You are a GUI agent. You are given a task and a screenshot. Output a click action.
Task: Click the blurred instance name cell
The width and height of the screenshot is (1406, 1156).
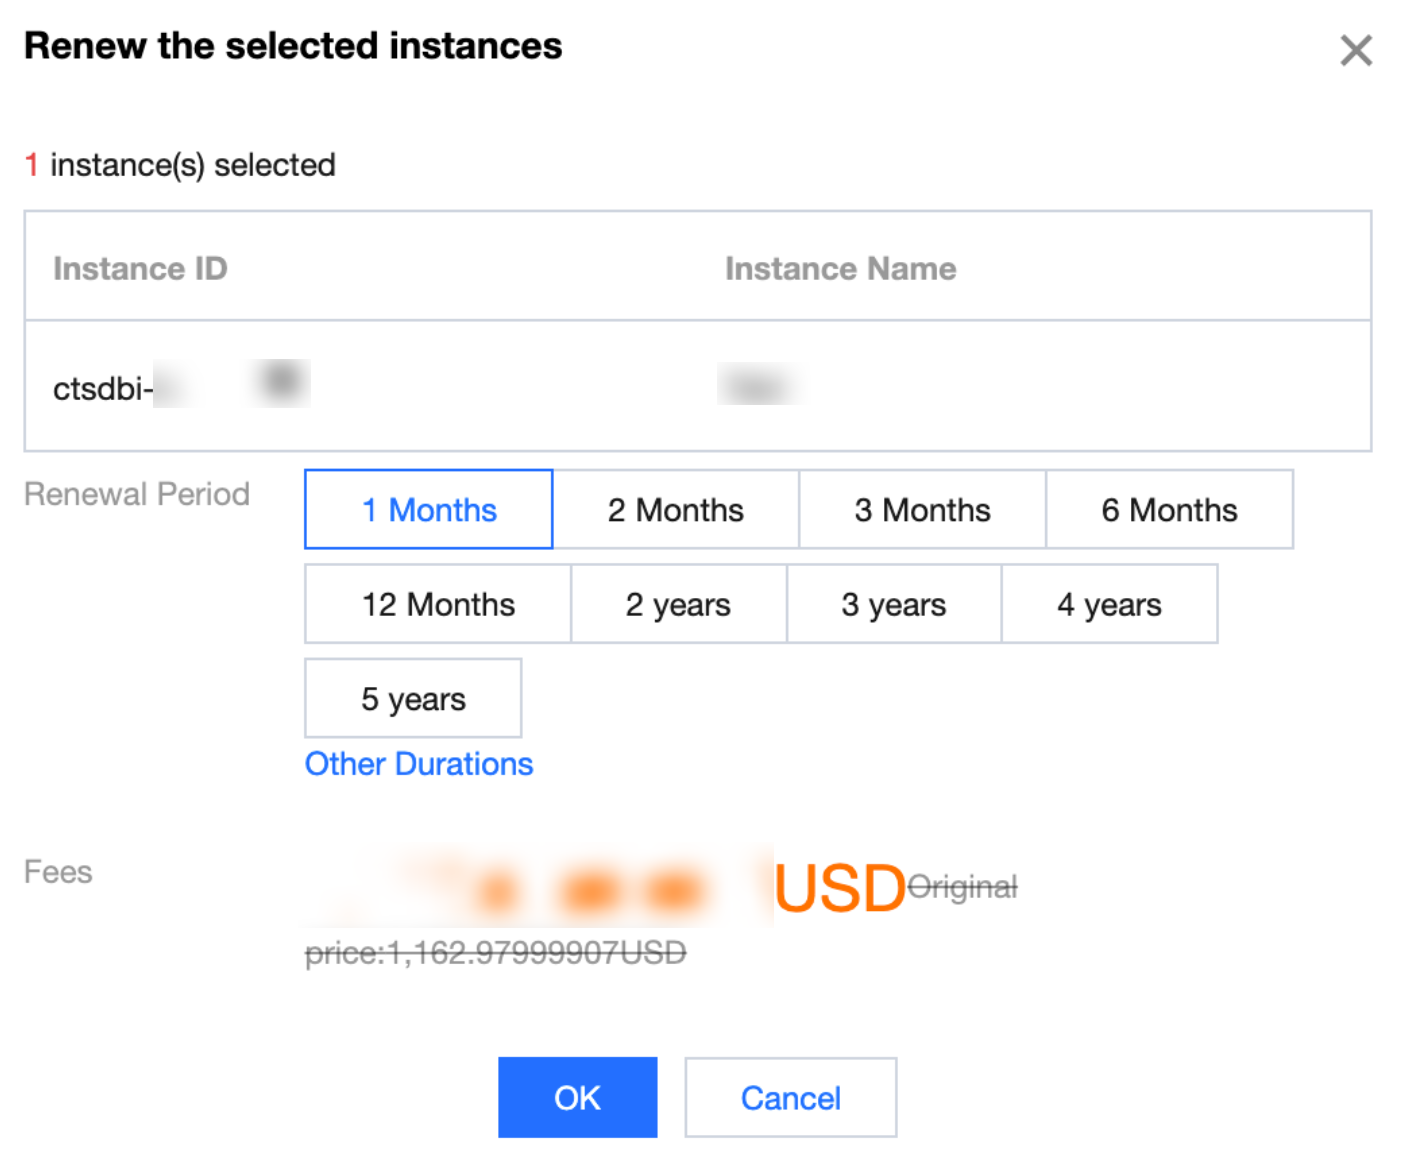(758, 386)
